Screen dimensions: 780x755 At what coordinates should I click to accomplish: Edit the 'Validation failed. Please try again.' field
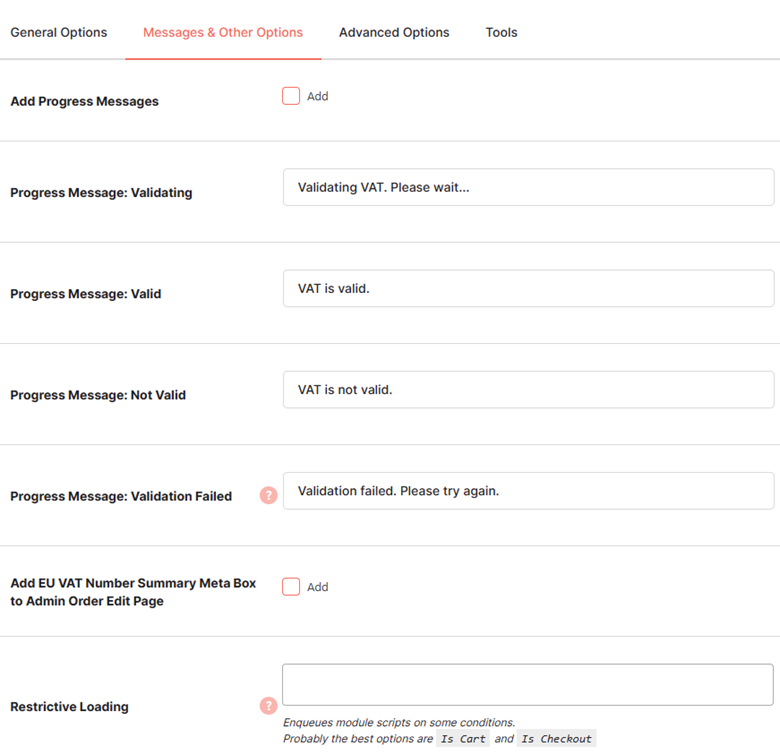coord(528,491)
